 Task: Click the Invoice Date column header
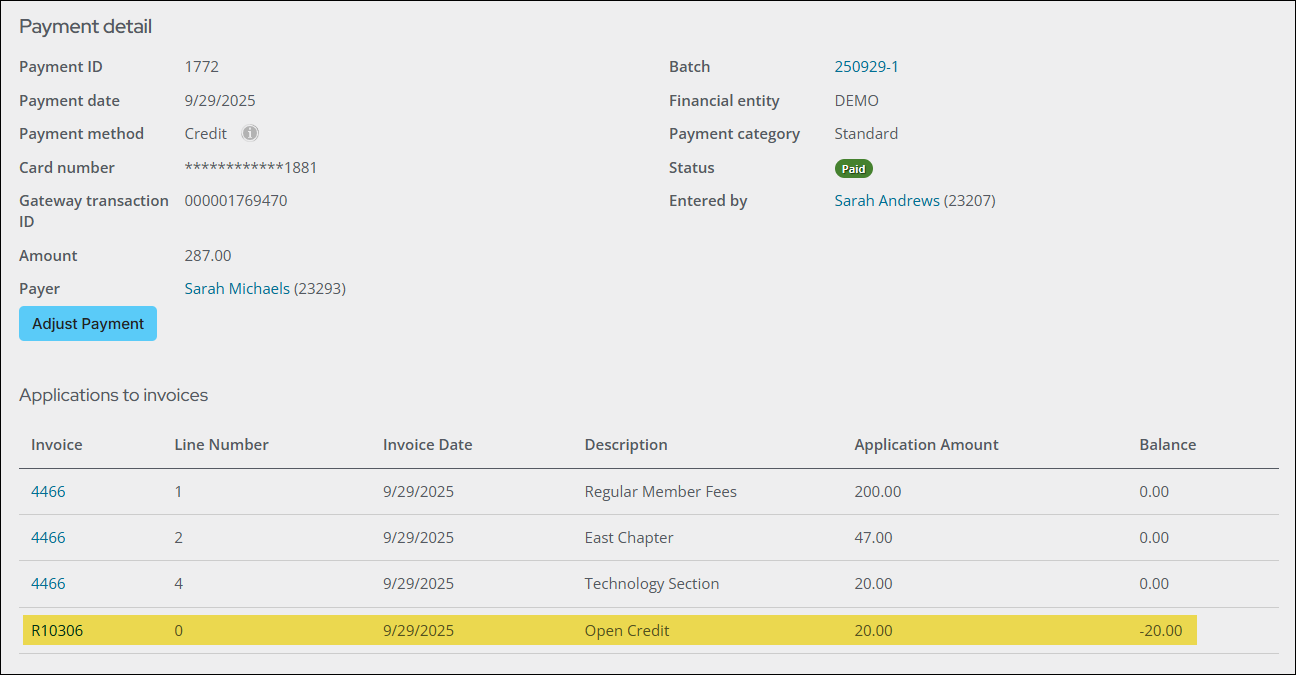pyautogui.click(x=427, y=445)
